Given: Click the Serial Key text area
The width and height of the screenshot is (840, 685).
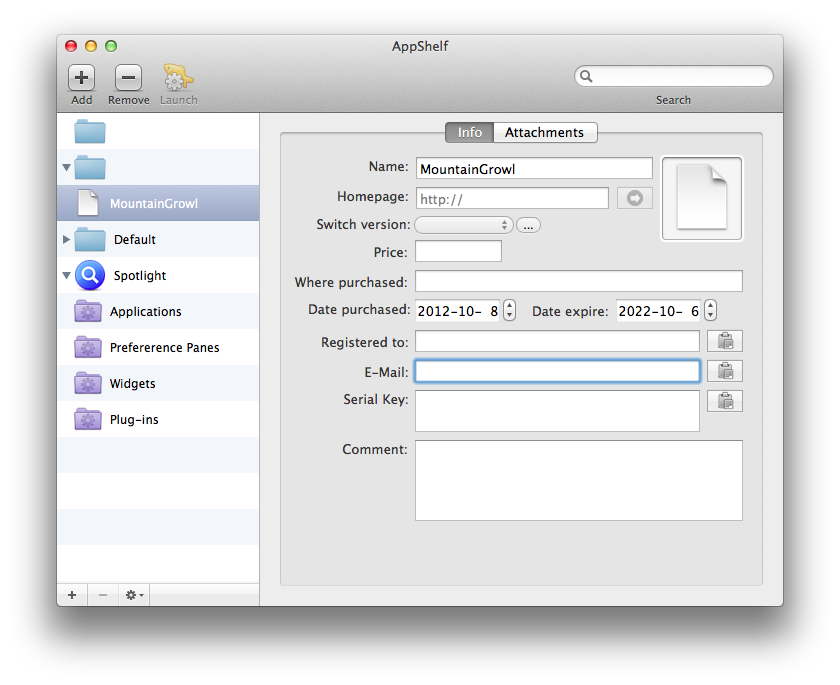Looking at the screenshot, I should click(x=557, y=411).
